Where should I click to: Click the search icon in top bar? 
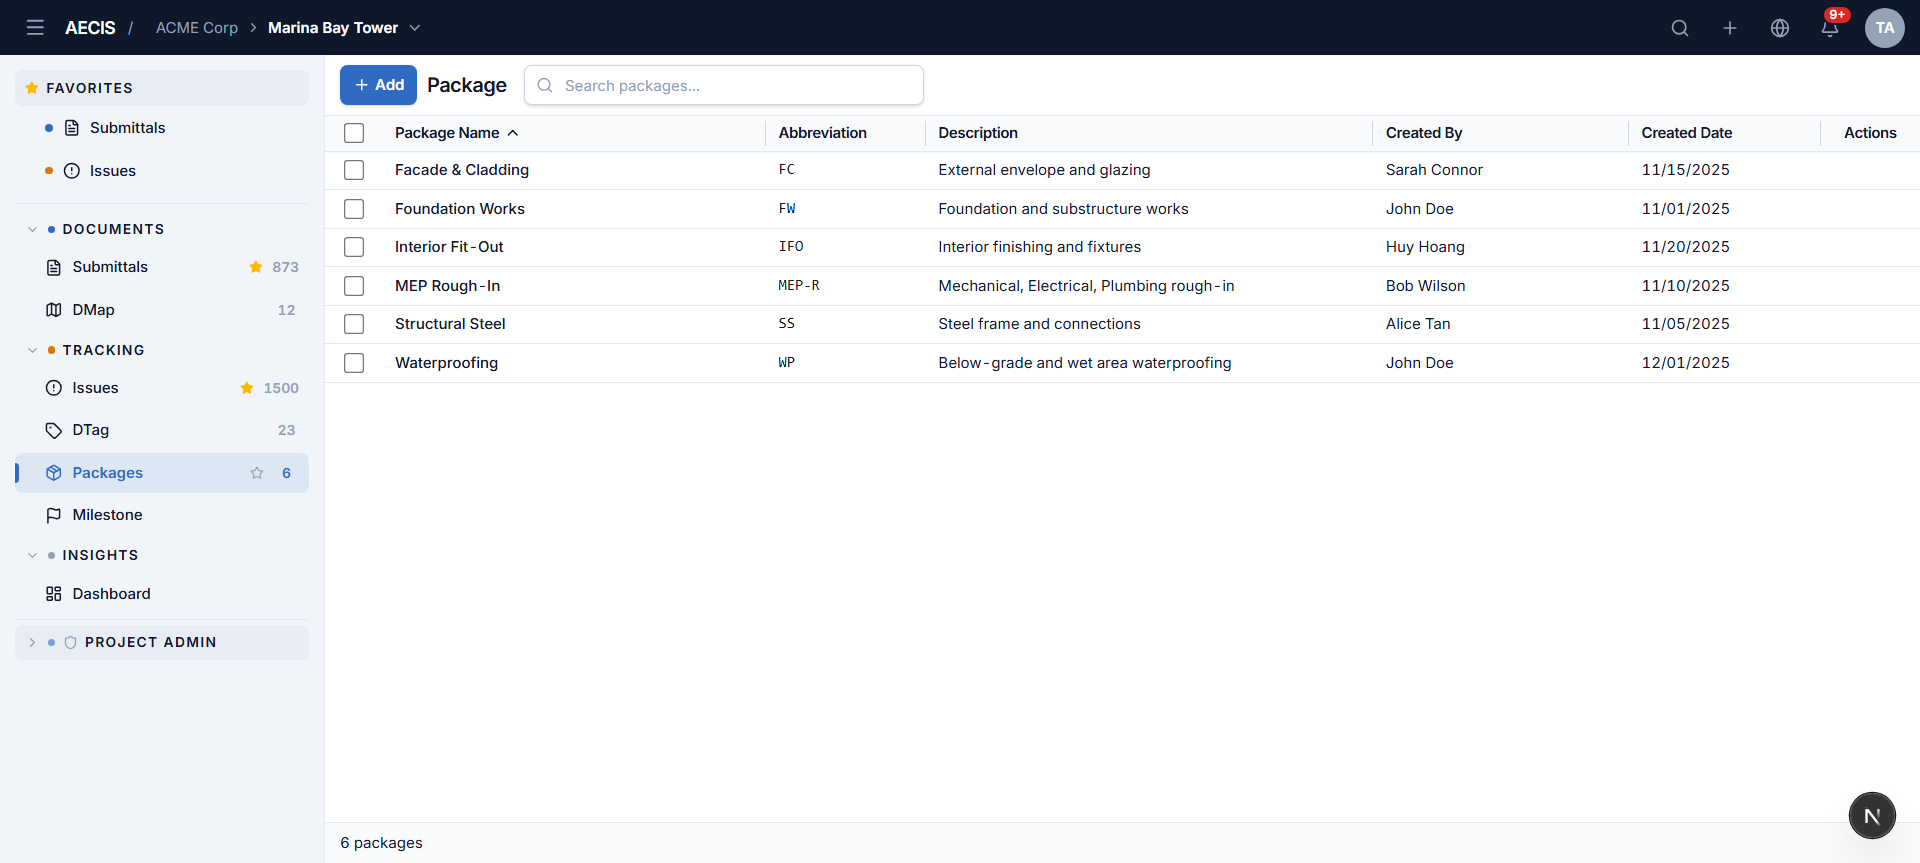(x=1680, y=28)
